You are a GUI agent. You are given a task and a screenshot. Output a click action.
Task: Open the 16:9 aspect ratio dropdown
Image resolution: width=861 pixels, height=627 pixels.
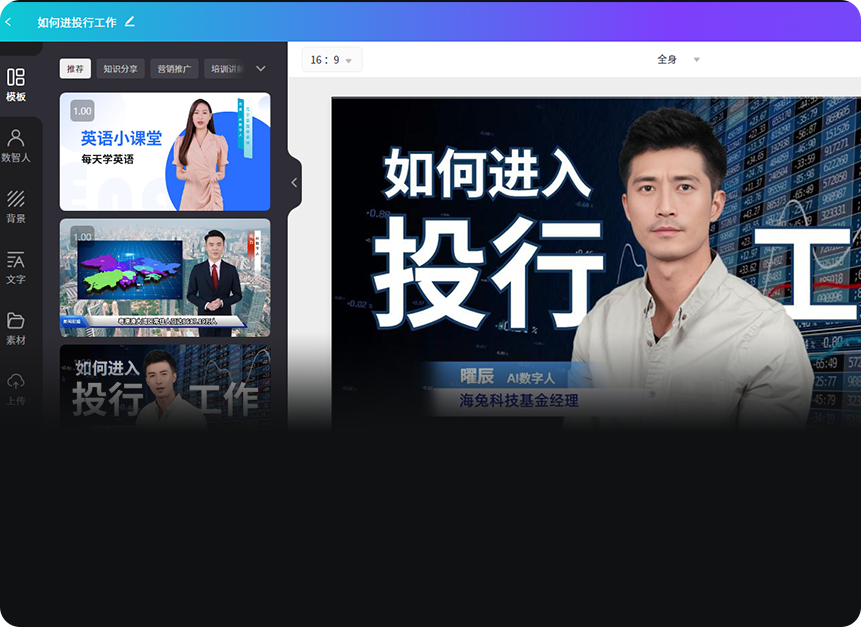coord(332,60)
